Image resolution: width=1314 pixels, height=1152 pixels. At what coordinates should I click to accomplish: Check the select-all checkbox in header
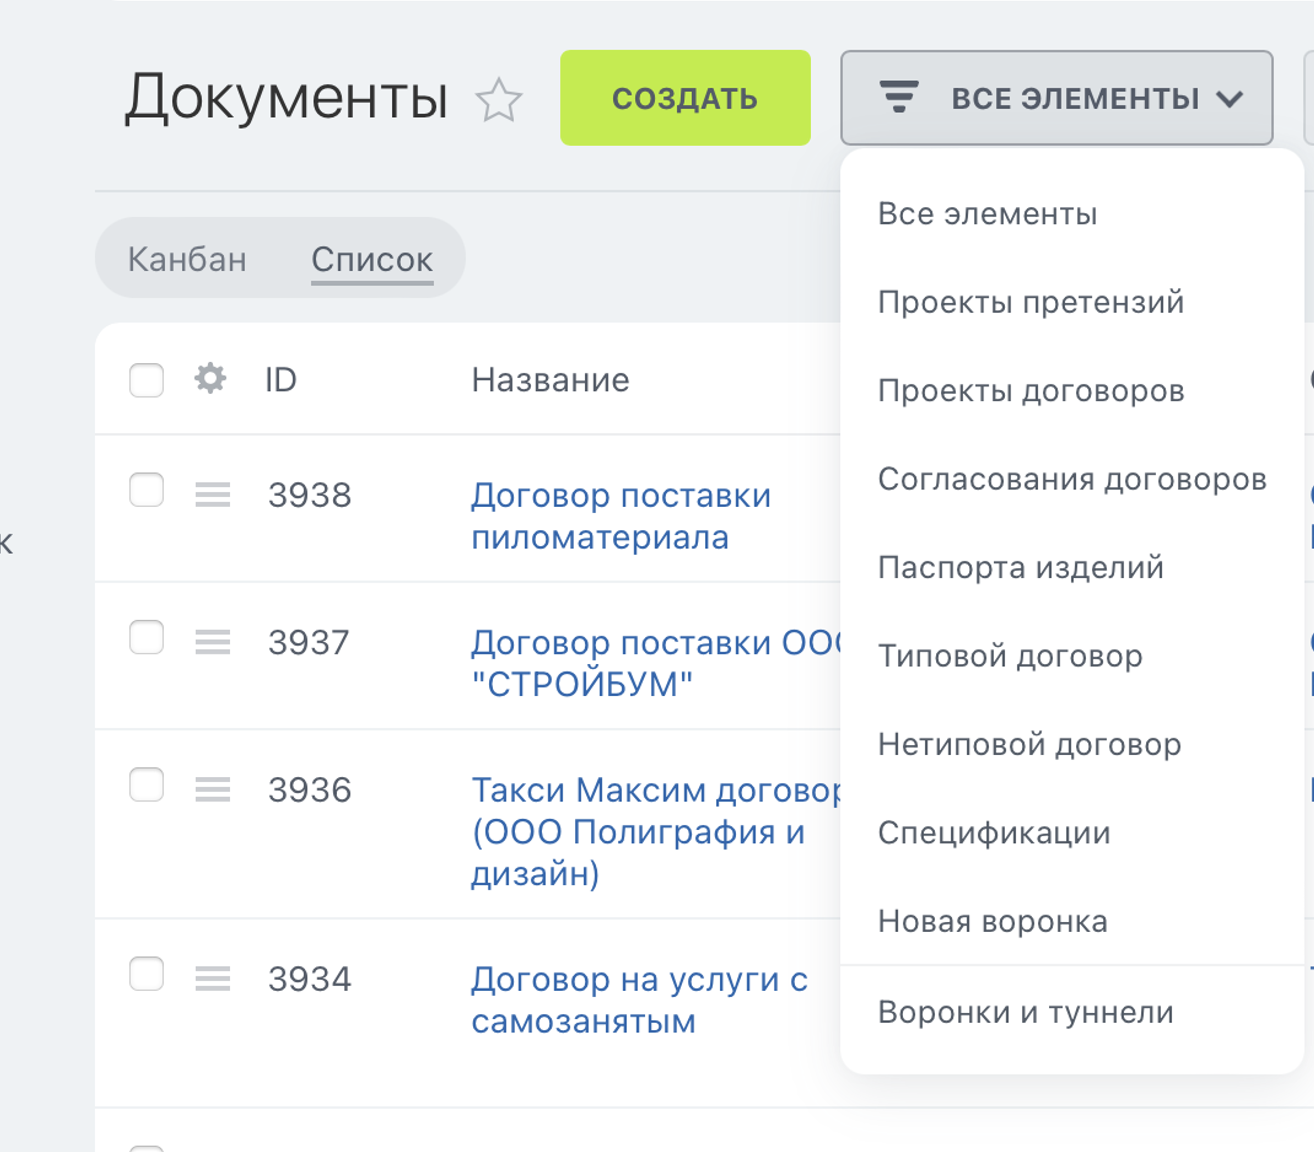tap(145, 379)
